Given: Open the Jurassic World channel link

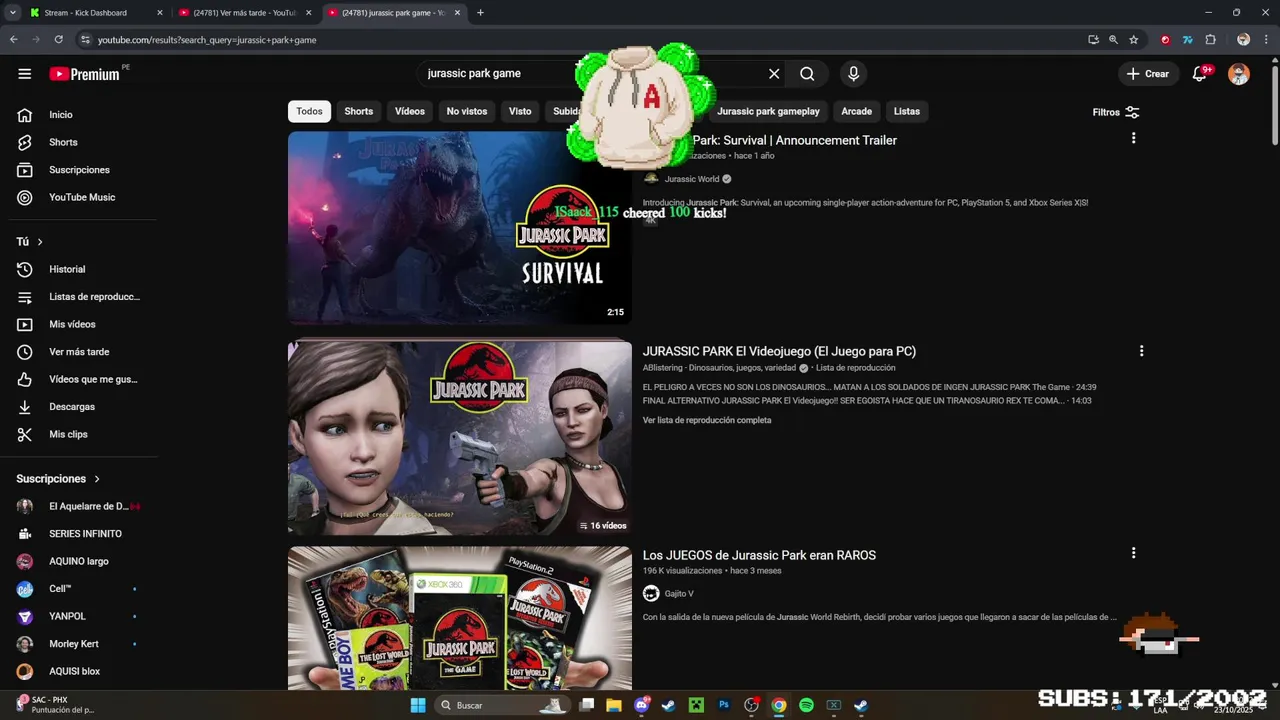Looking at the screenshot, I should [x=692, y=179].
